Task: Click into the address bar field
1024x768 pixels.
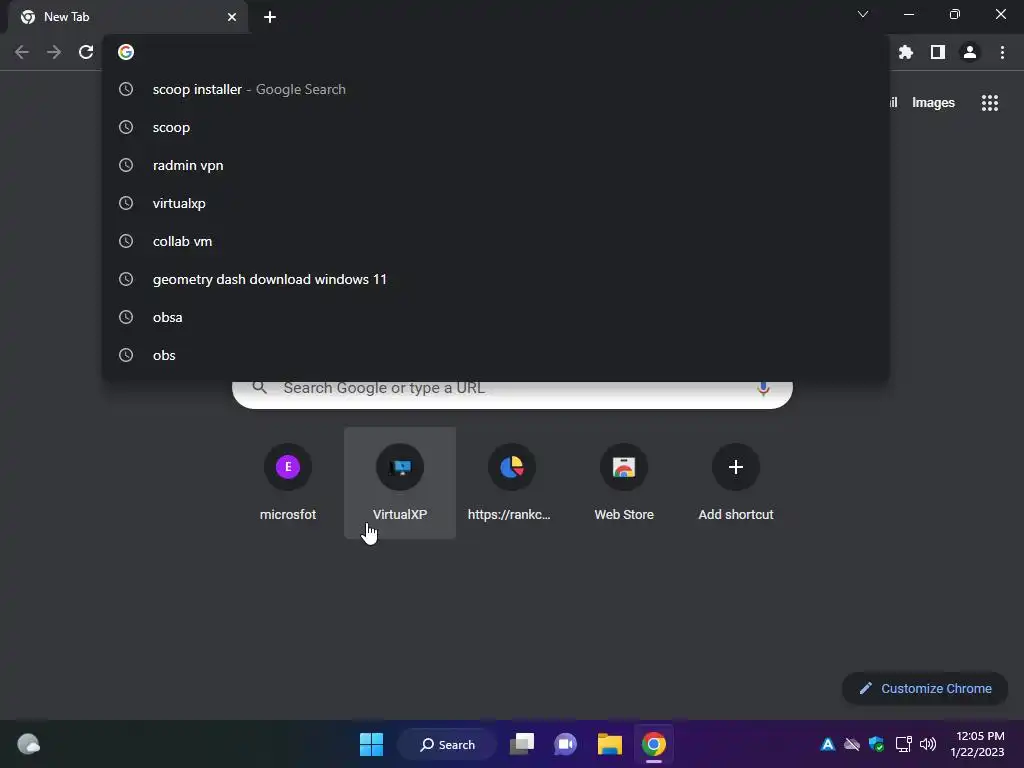Action: point(496,52)
